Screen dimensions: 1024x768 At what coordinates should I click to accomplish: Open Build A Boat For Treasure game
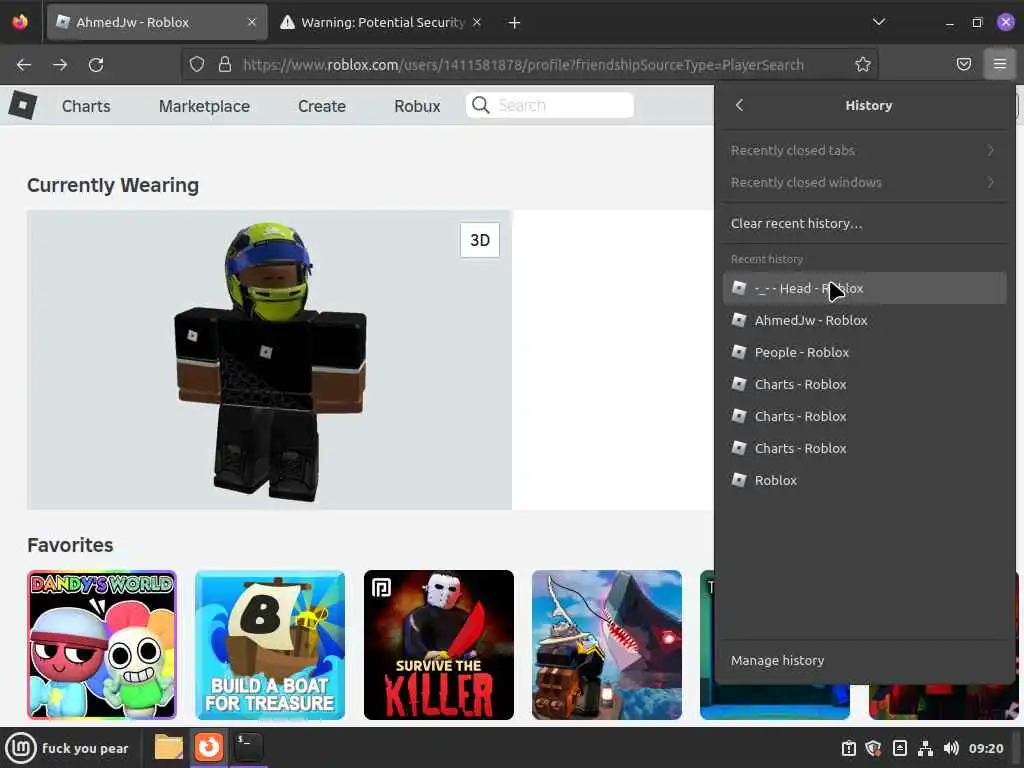click(x=270, y=645)
